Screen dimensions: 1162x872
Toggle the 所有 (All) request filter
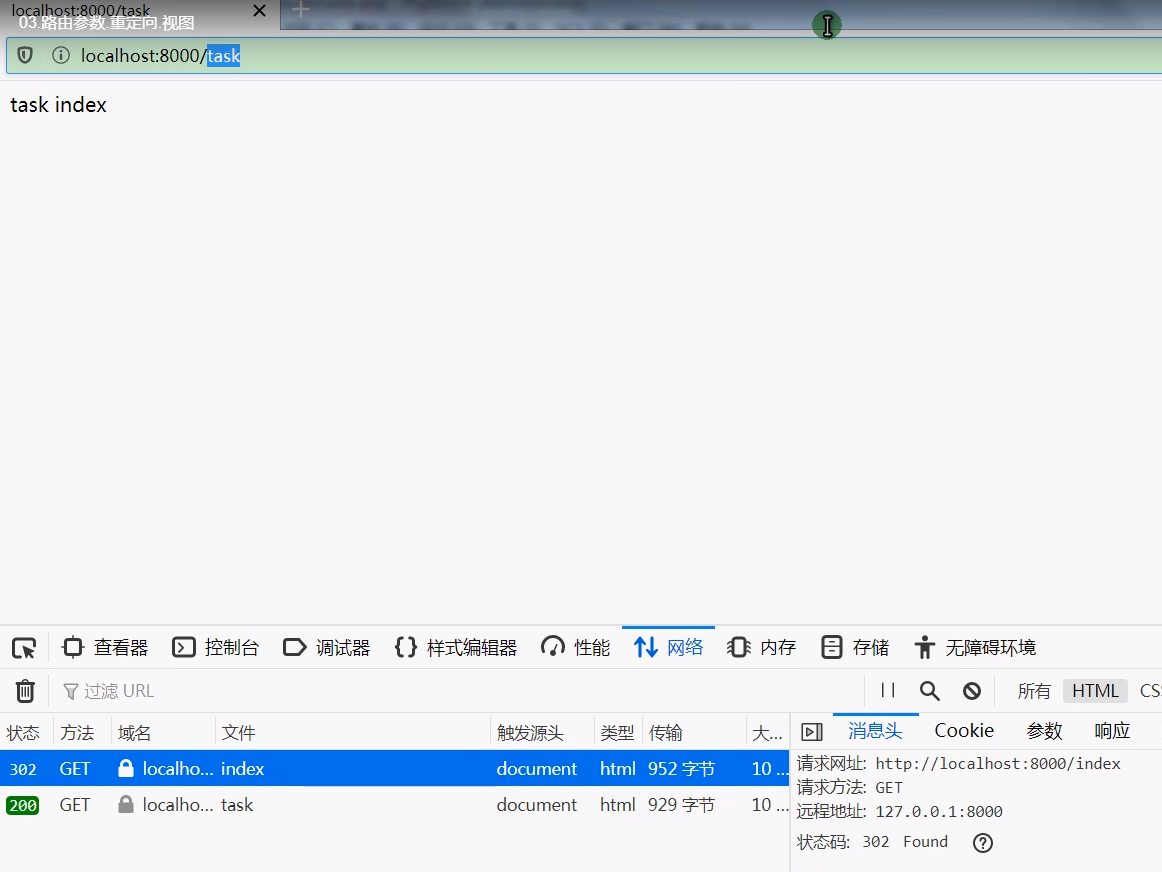pyautogui.click(x=1034, y=691)
